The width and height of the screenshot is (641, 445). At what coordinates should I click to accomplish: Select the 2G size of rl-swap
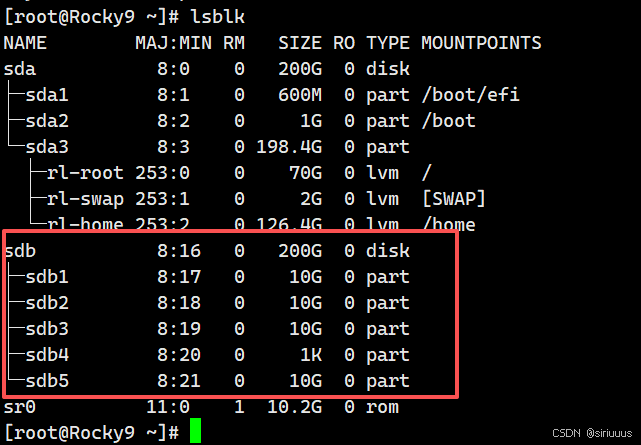click(x=311, y=199)
